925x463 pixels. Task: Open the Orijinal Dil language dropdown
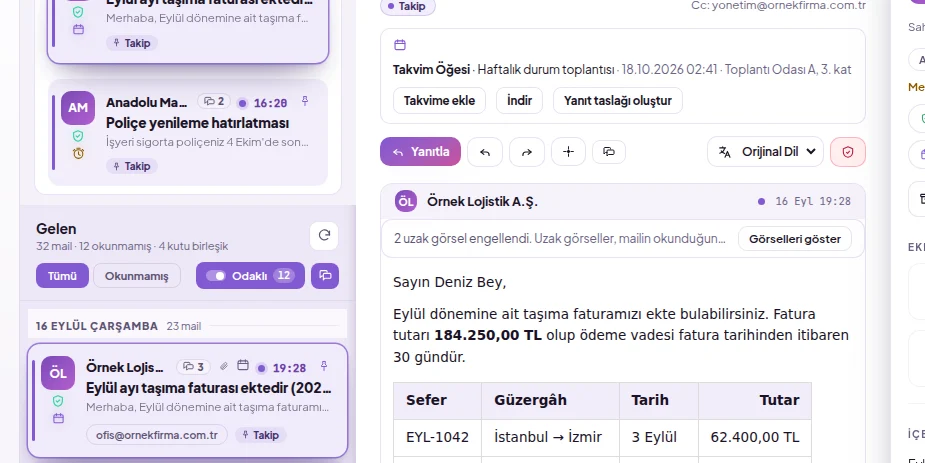coord(765,152)
